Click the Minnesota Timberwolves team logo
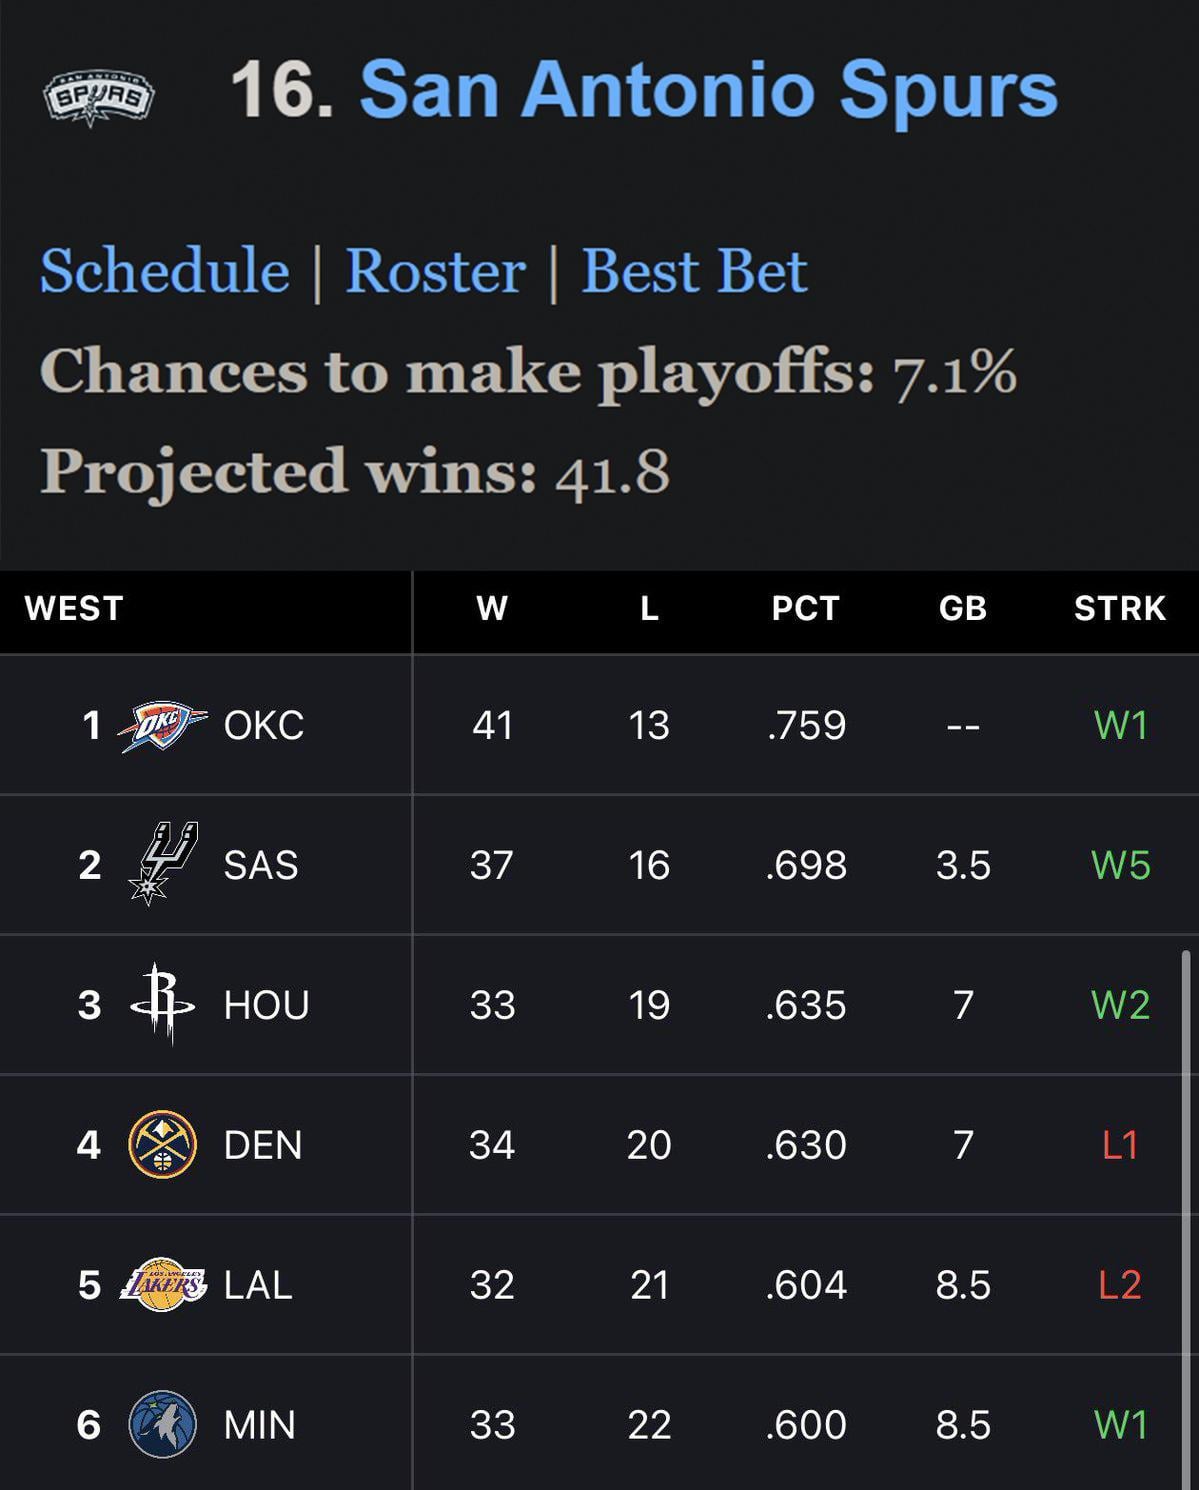This screenshot has width=1199, height=1490. click(x=163, y=1424)
